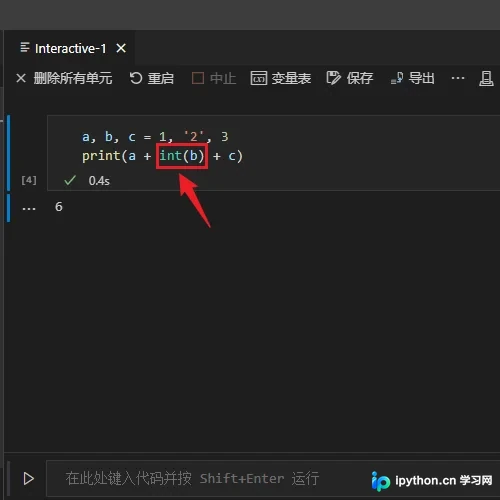This screenshot has width=500, height=500.
Task: Click the Interactive-1 tab file icon
Action: point(25,48)
